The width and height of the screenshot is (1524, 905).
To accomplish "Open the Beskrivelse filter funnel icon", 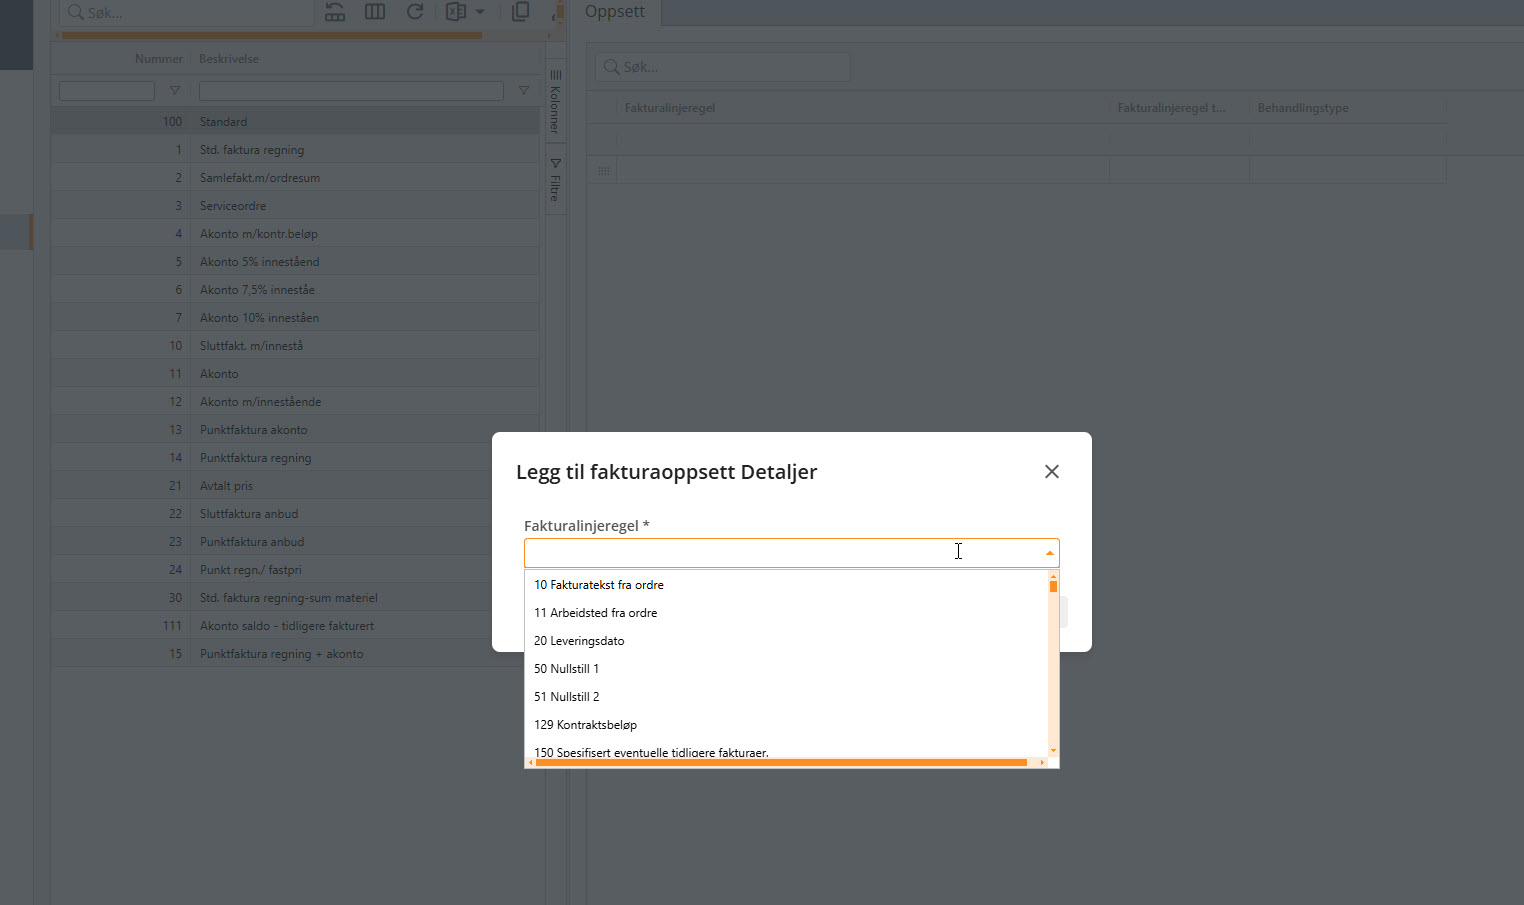I will coord(523,91).
